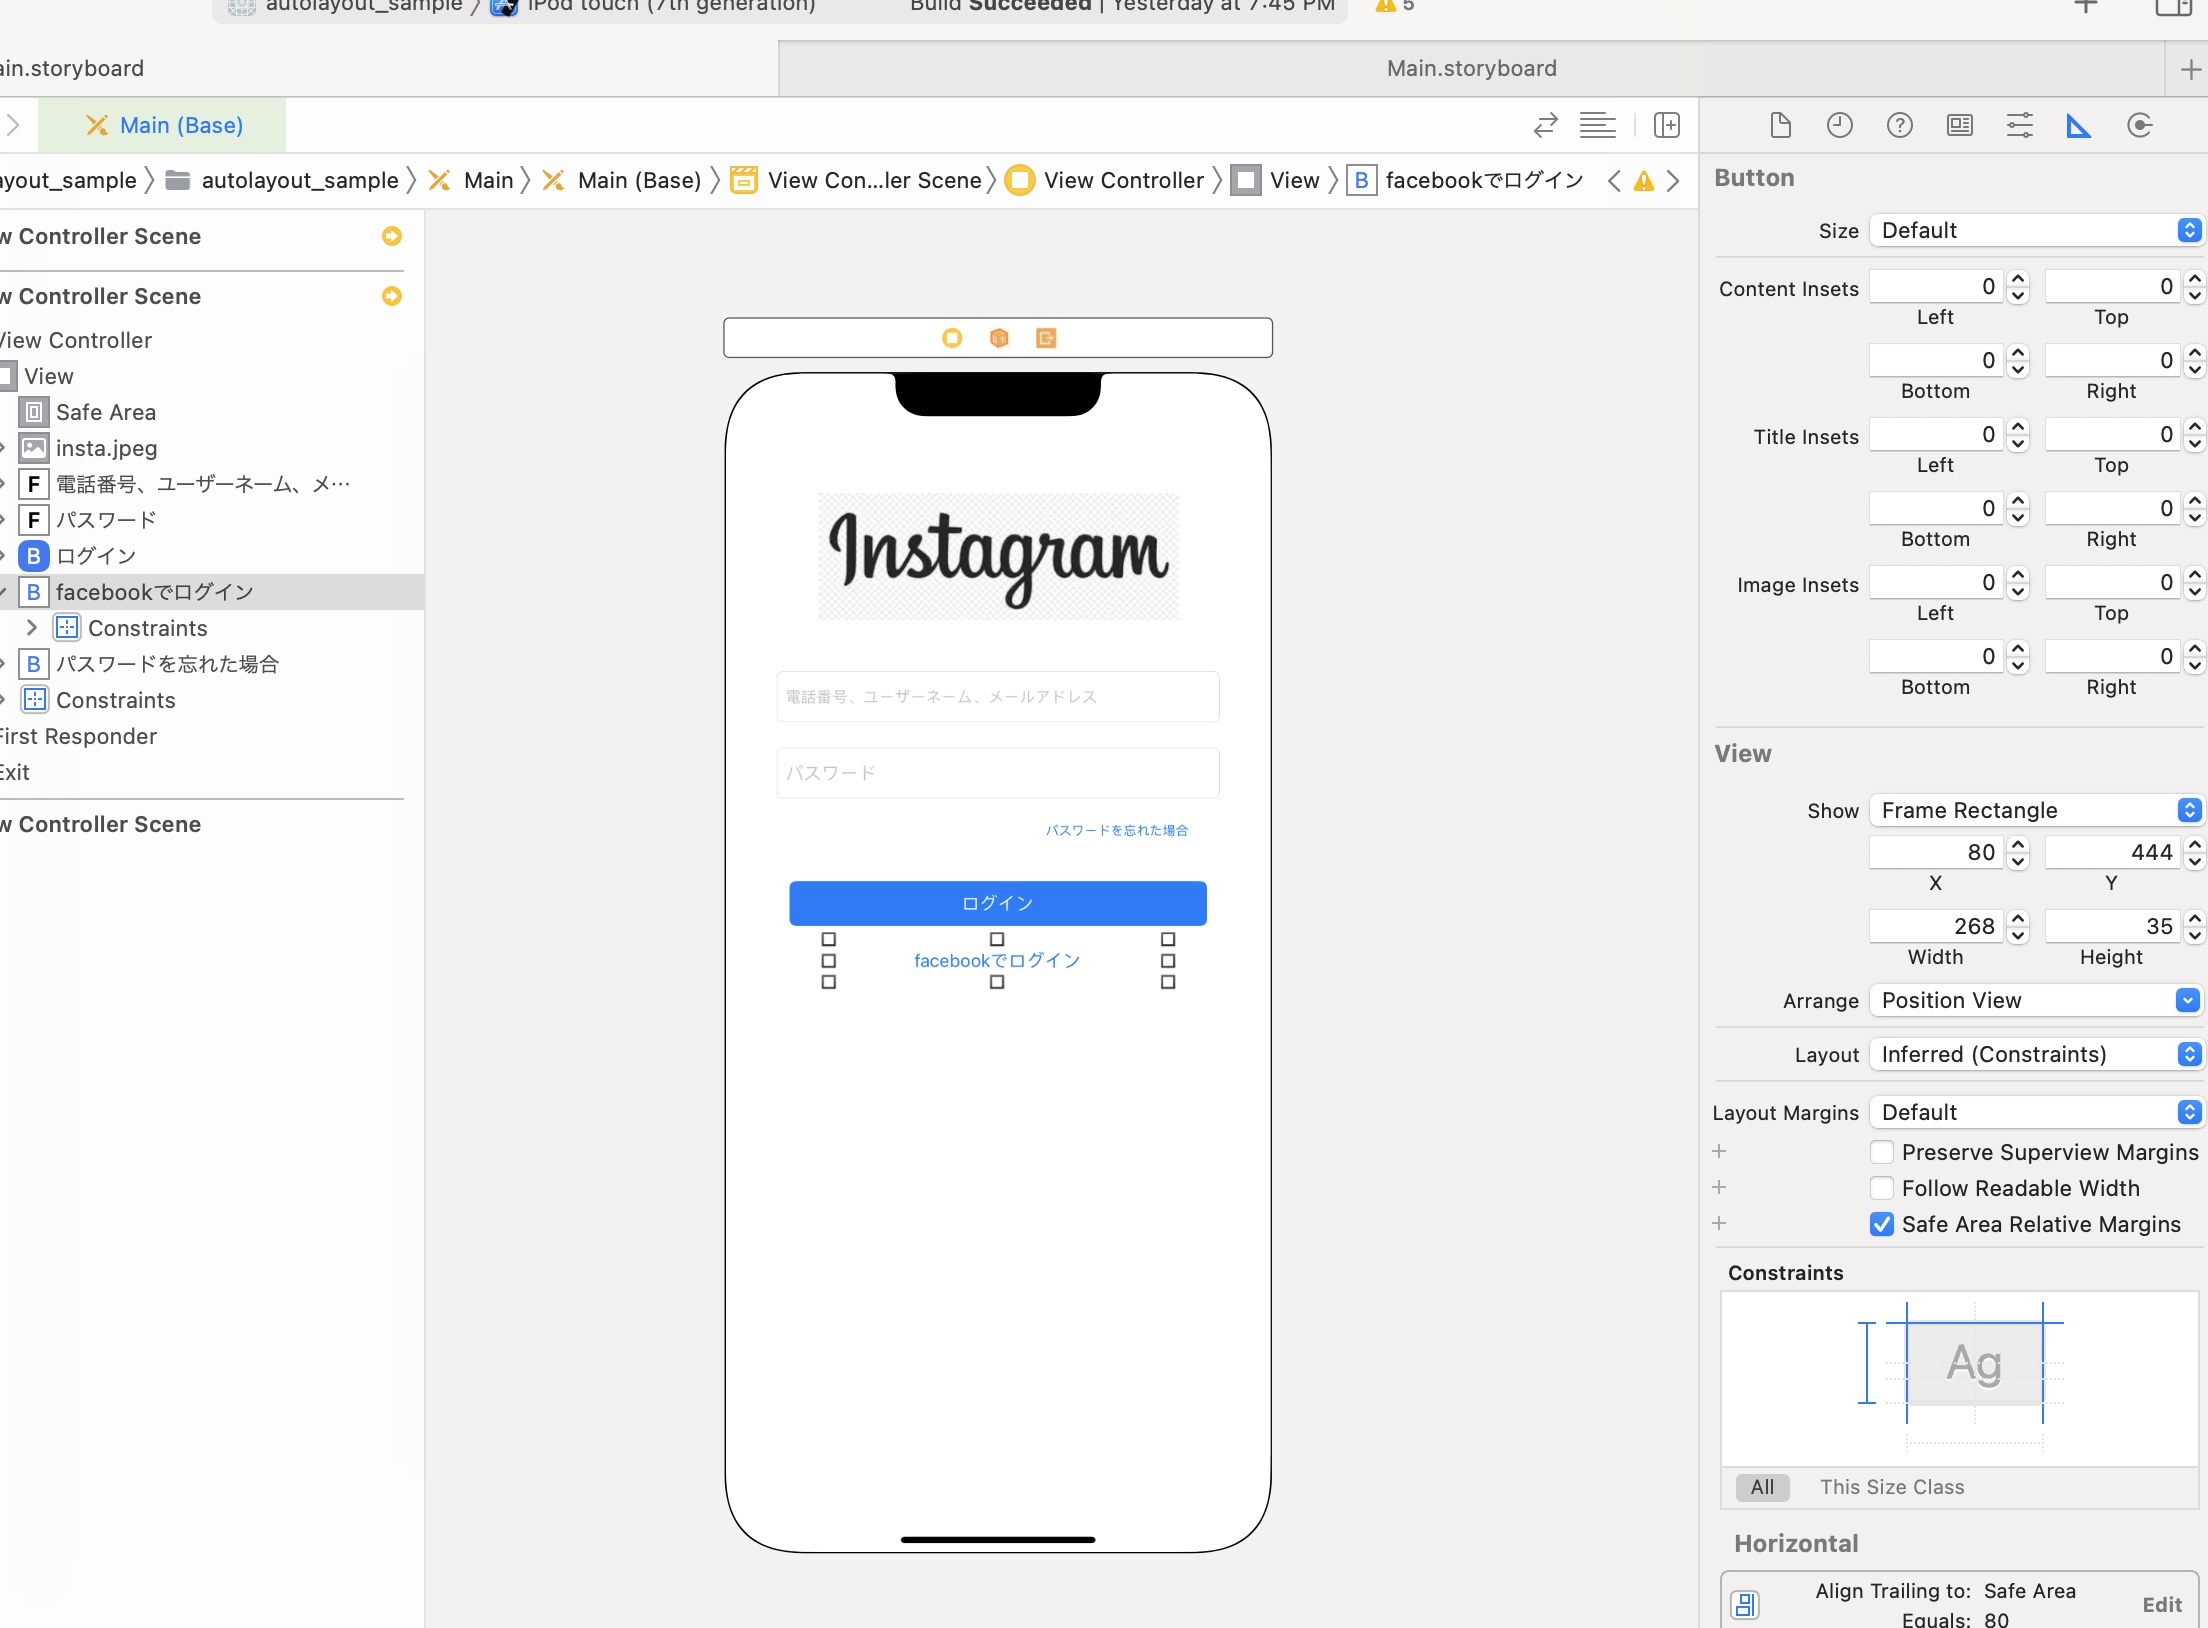Open the File inspector icon
2208x1628 pixels.
[1780, 125]
